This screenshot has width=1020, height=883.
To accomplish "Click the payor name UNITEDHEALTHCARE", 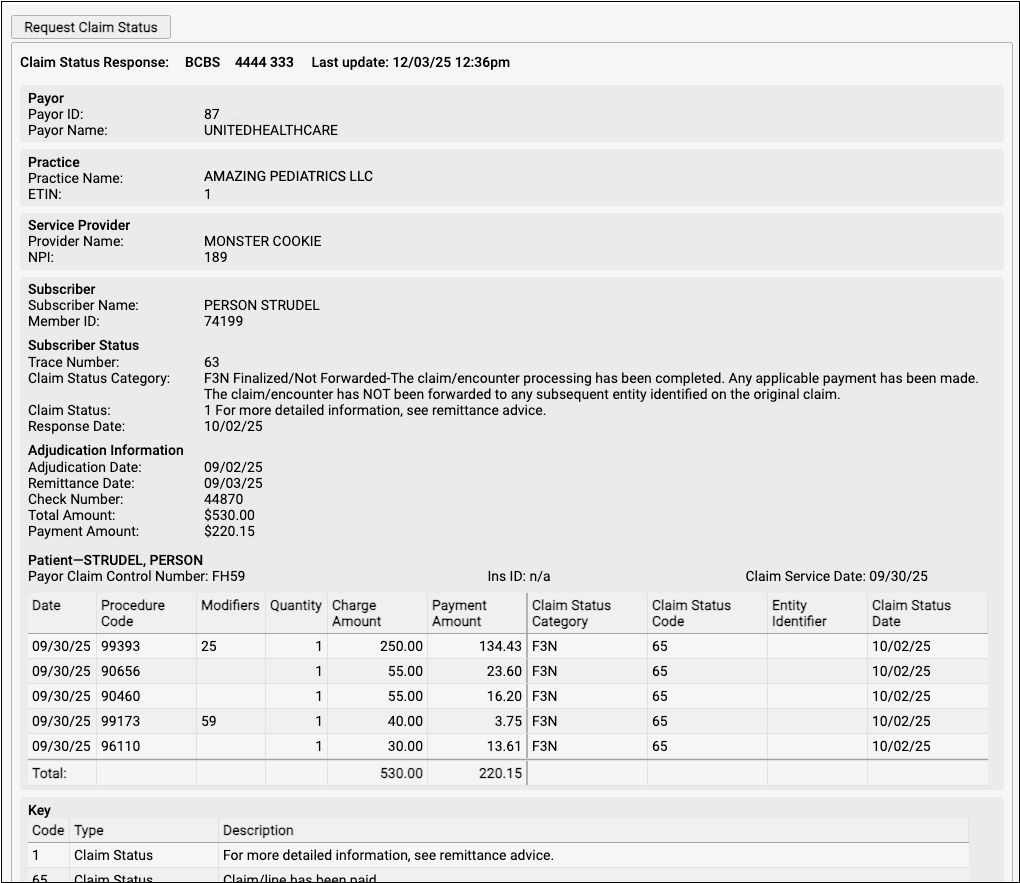I will tap(271, 130).
